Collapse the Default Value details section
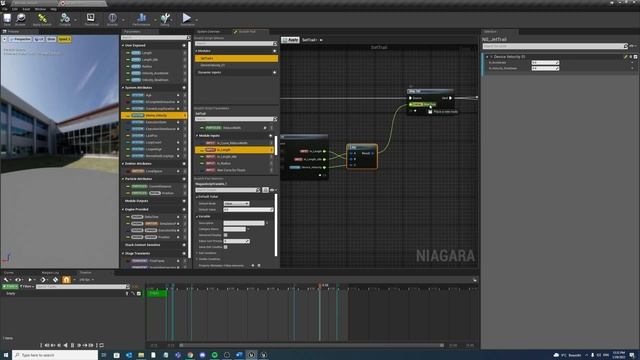Image resolution: width=640 pixels, height=360 pixels. coord(197,197)
